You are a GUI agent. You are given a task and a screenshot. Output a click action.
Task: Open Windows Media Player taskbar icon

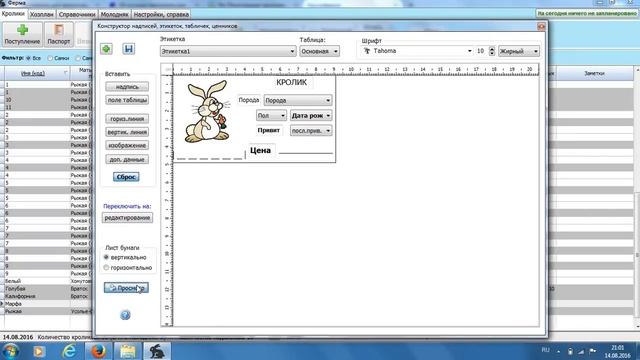click(x=39, y=351)
